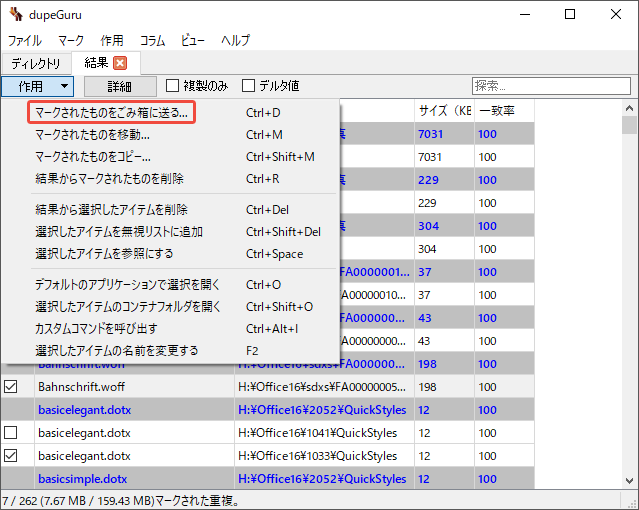The image size is (639, 510).
Task: Click path H:¥Office16¥1041¥QuickStyles
Action: coord(317,433)
